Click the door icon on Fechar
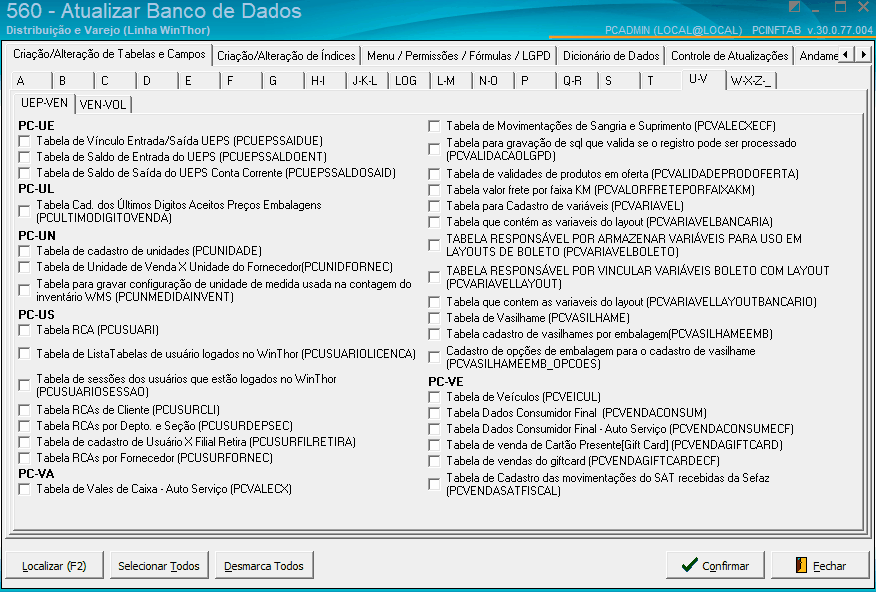This screenshot has width=876, height=592. tap(801, 565)
